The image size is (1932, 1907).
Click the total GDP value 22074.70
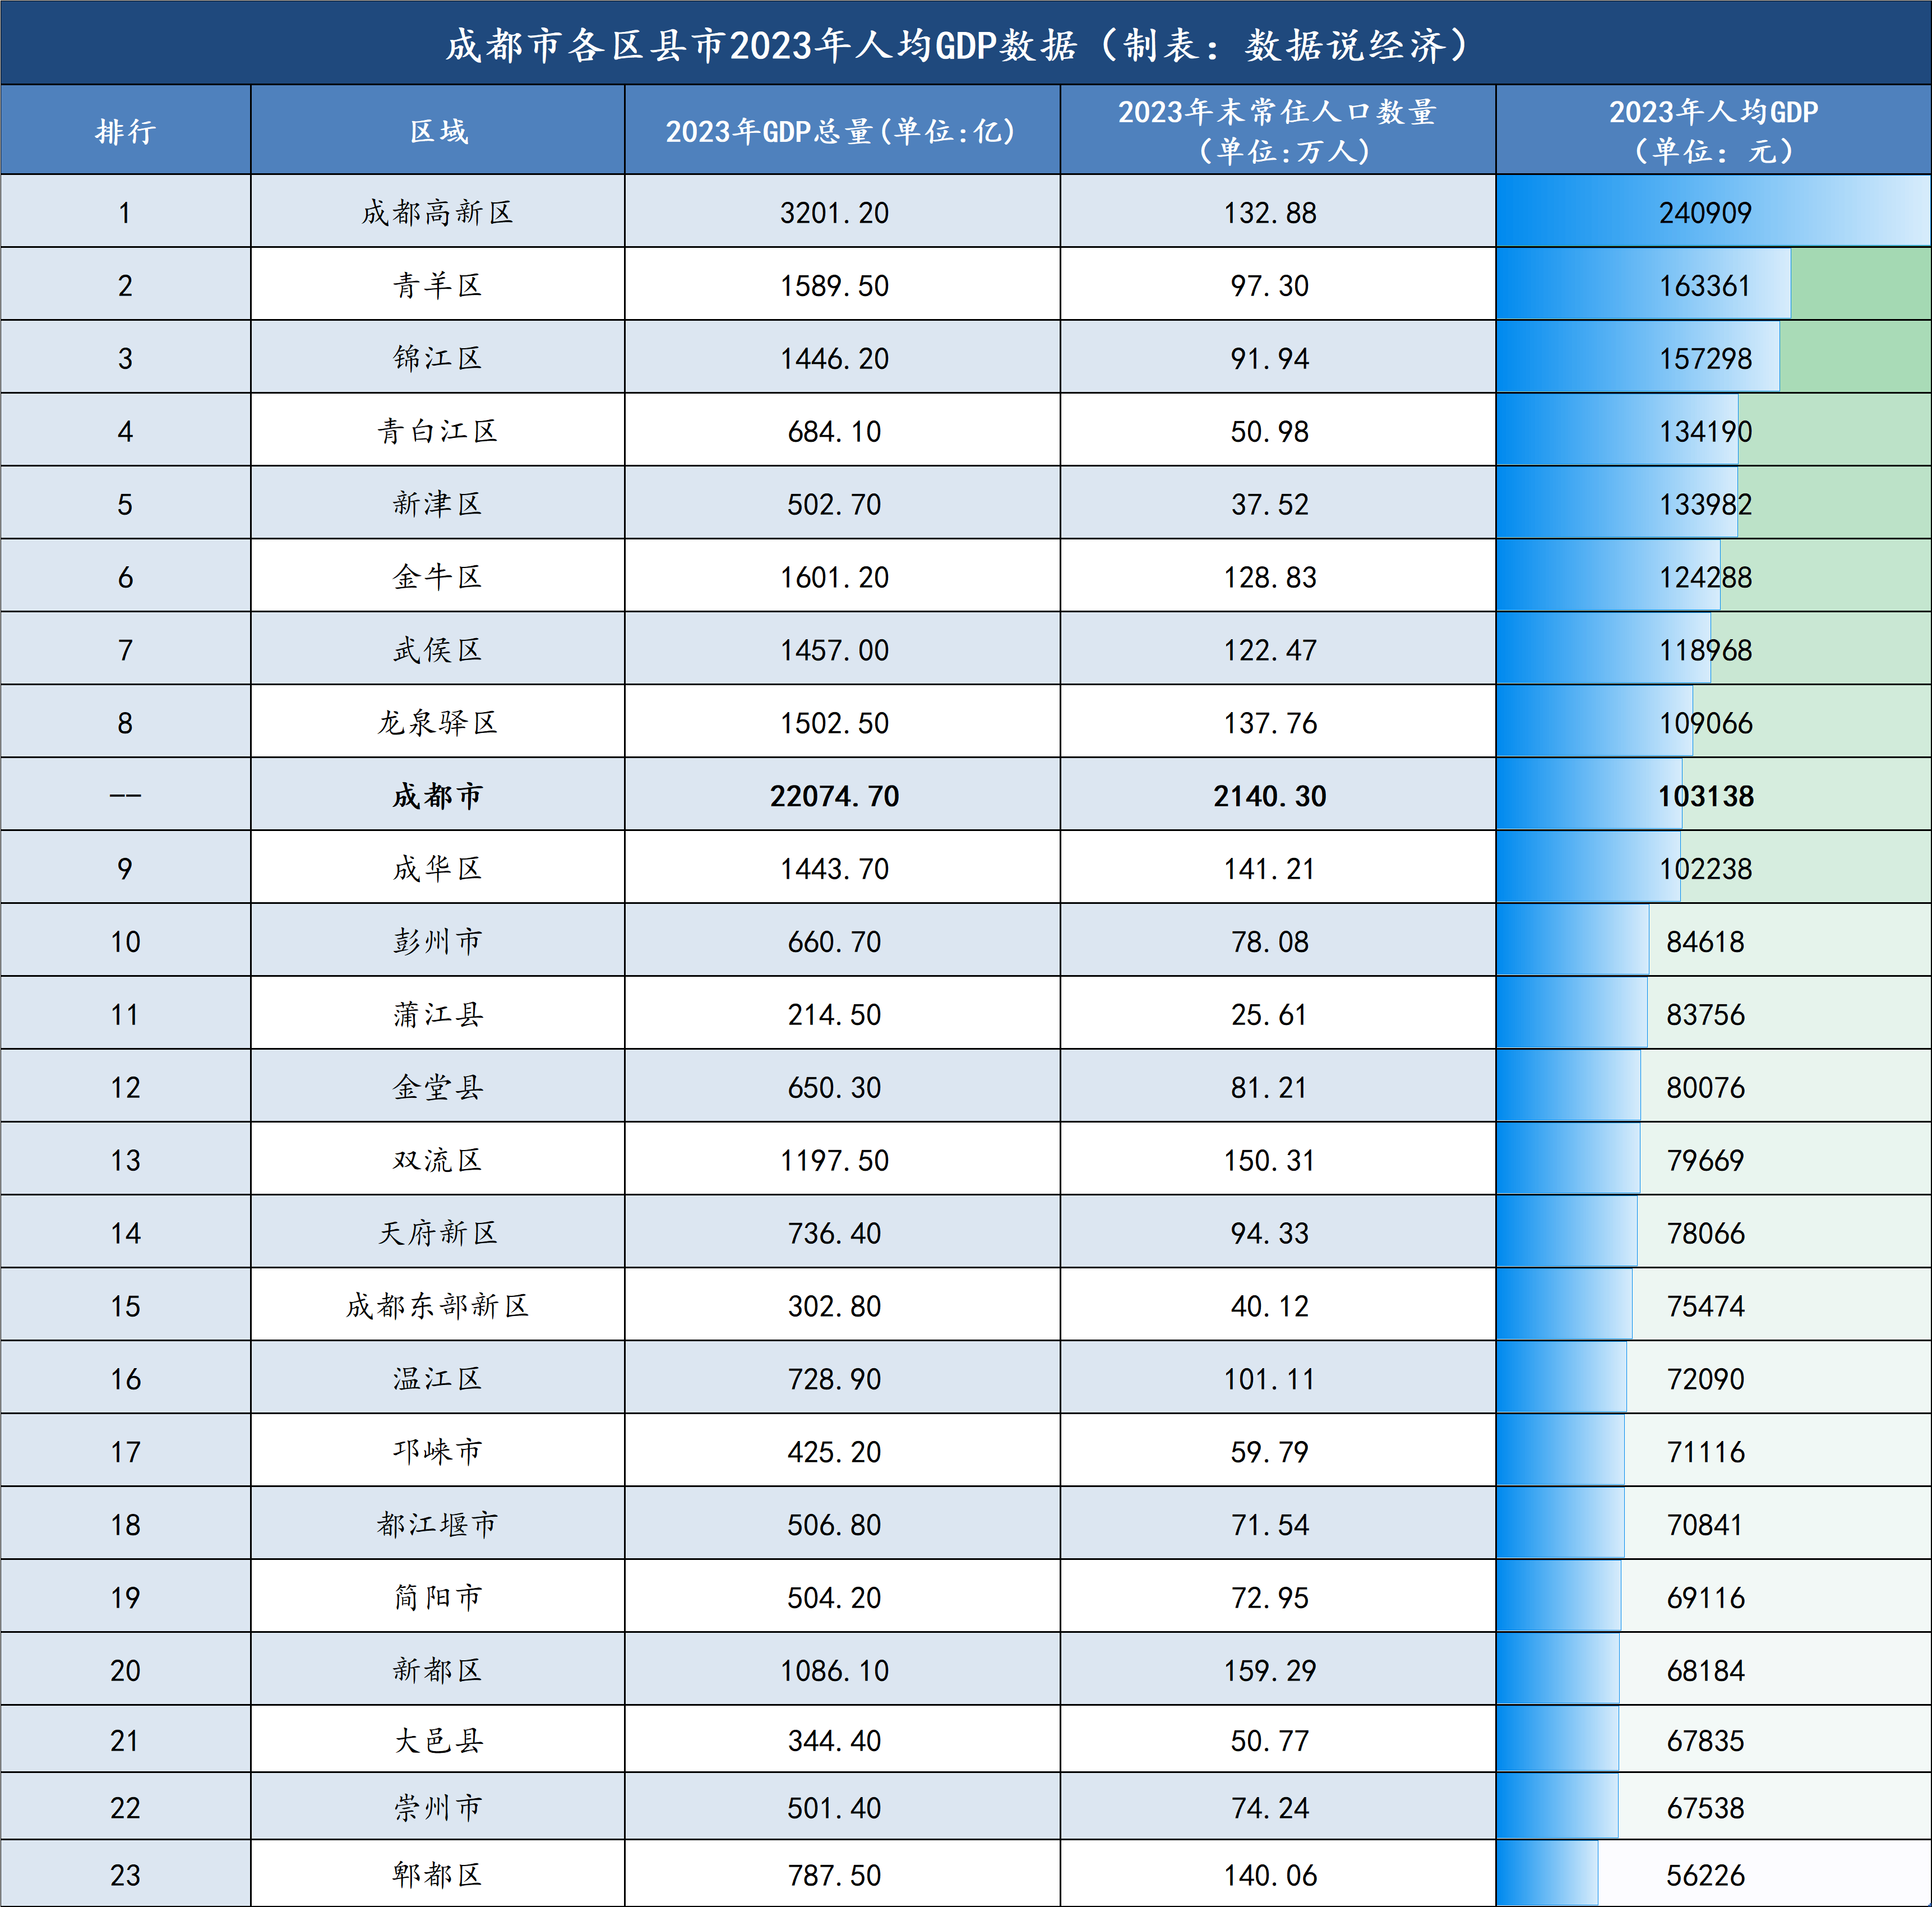click(834, 797)
